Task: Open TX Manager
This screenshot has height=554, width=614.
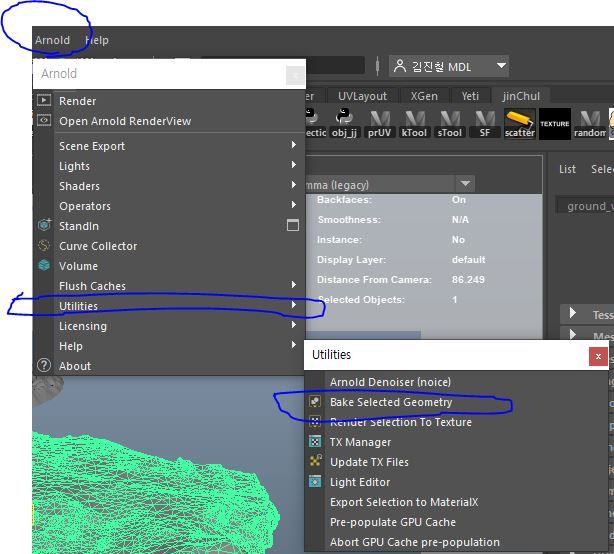Action: point(360,442)
